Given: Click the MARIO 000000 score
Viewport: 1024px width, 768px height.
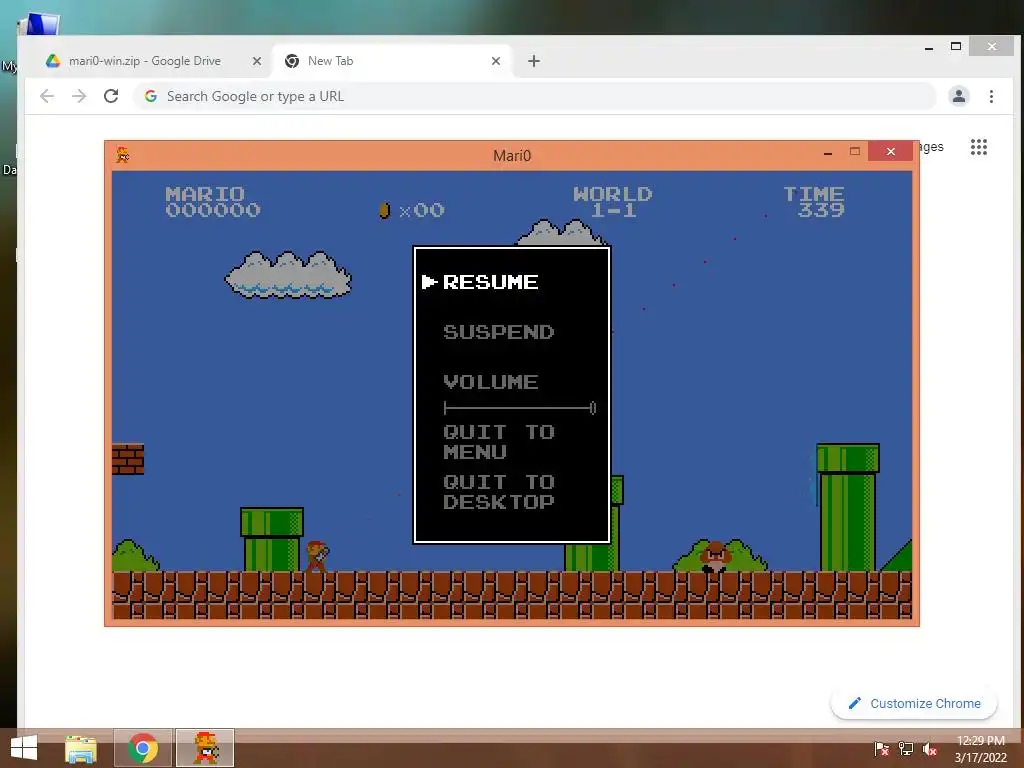Looking at the screenshot, I should 213,202.
